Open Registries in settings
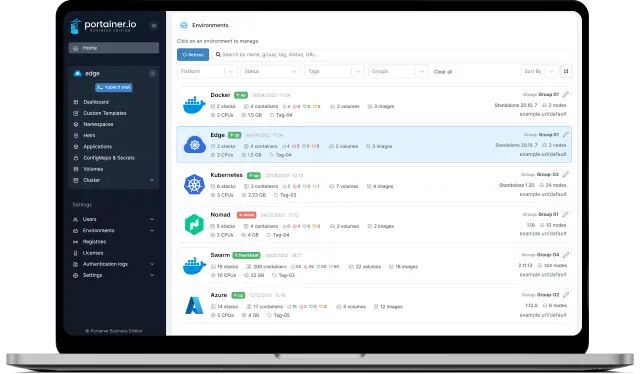Screen dimensions: 640x374 [94, 242]
